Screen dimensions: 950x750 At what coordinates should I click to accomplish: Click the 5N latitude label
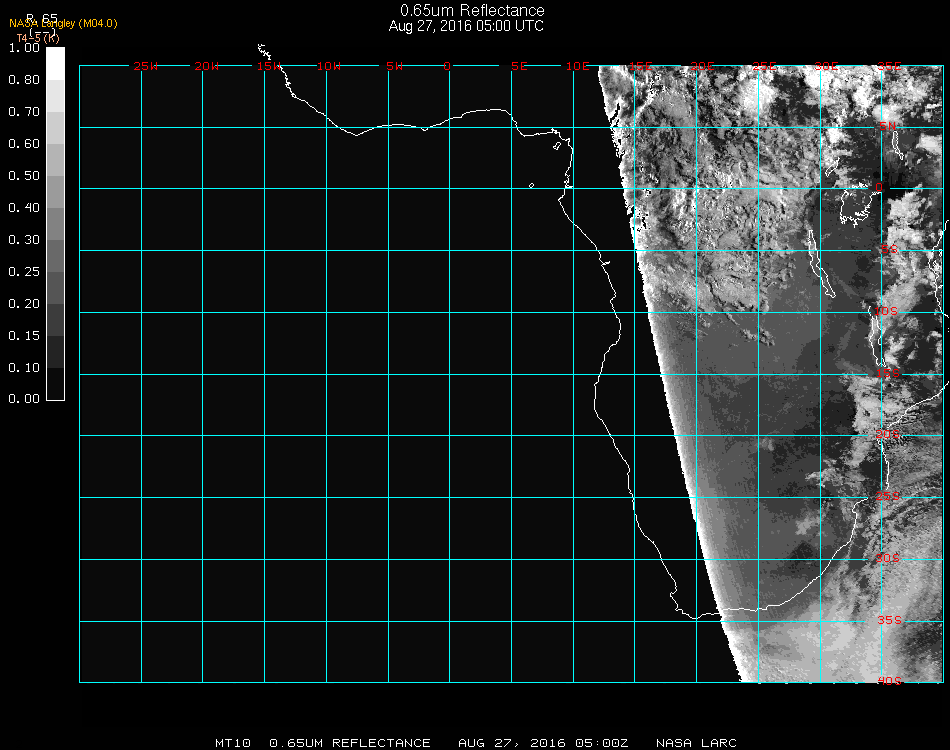[x=887, y=126]
